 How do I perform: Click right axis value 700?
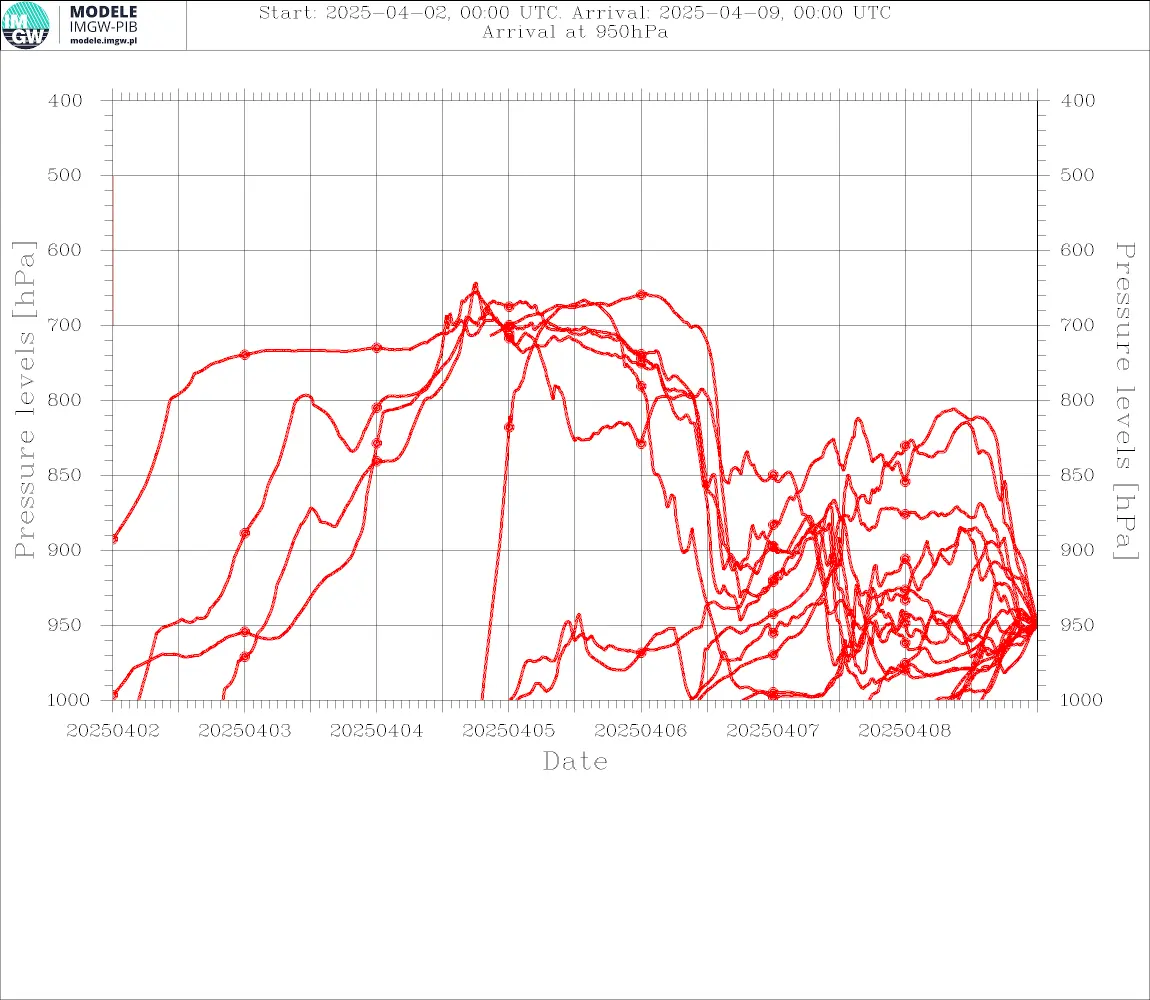pos(1078,325)
